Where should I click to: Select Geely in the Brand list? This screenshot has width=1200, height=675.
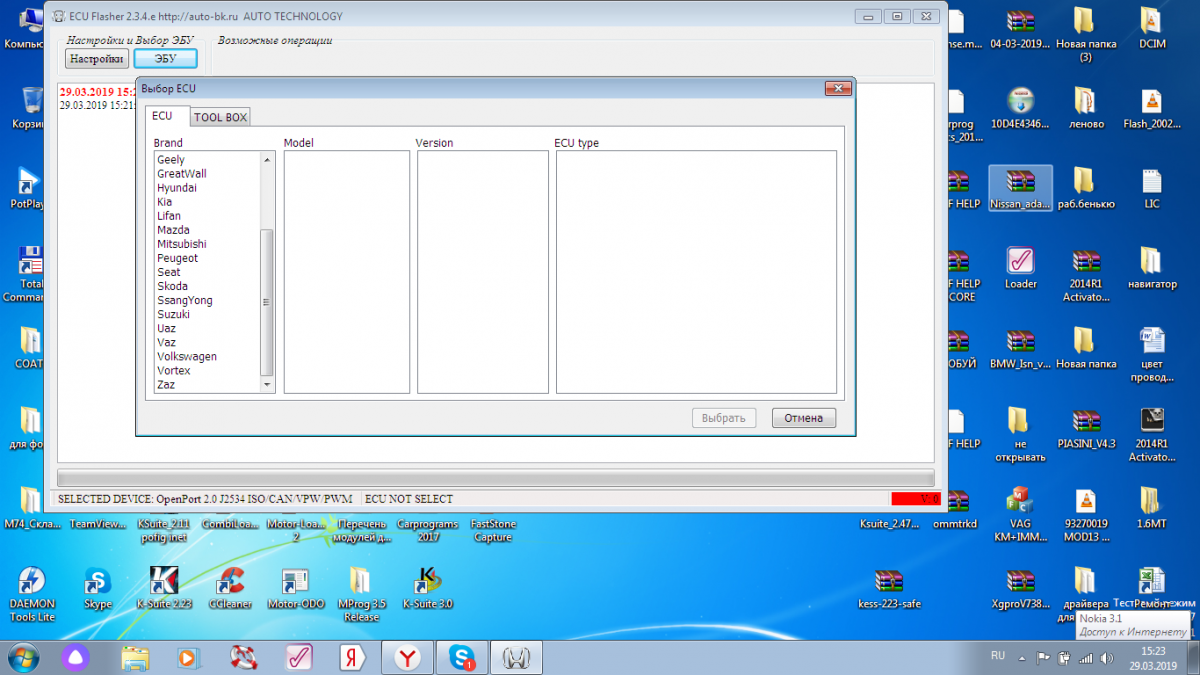(171, 160)
